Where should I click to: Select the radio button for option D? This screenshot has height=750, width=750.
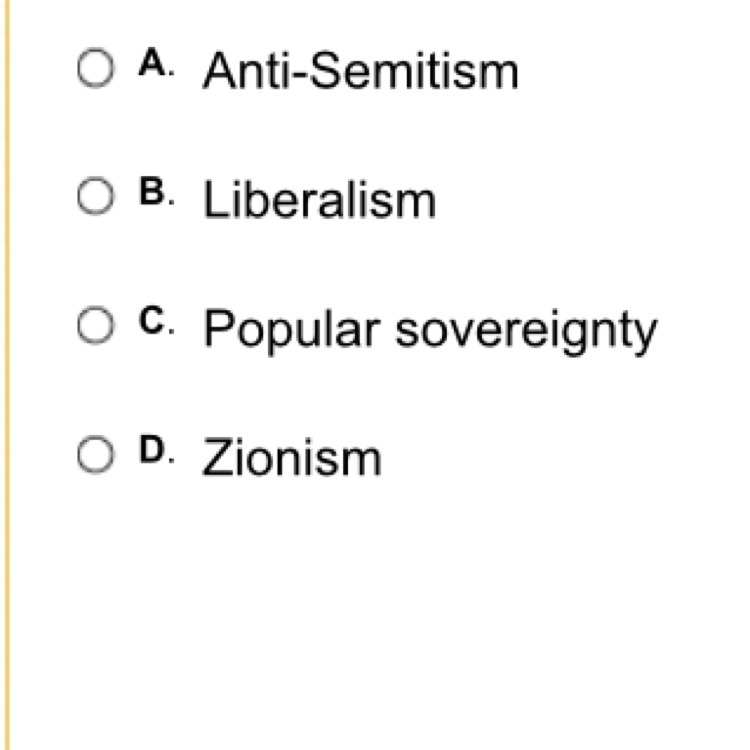[x=96, y=454]
